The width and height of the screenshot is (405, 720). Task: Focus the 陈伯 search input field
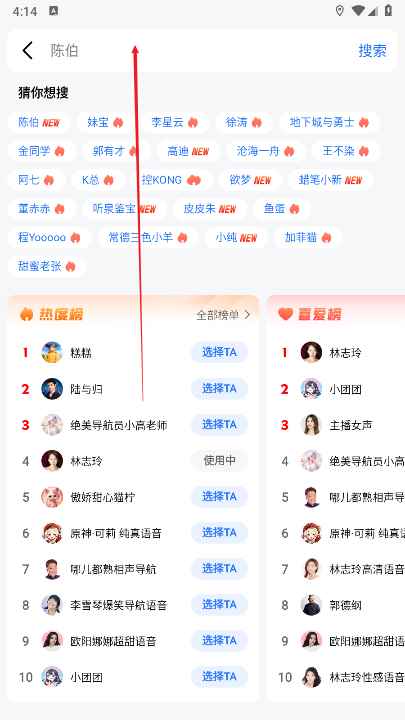[197, 51]
